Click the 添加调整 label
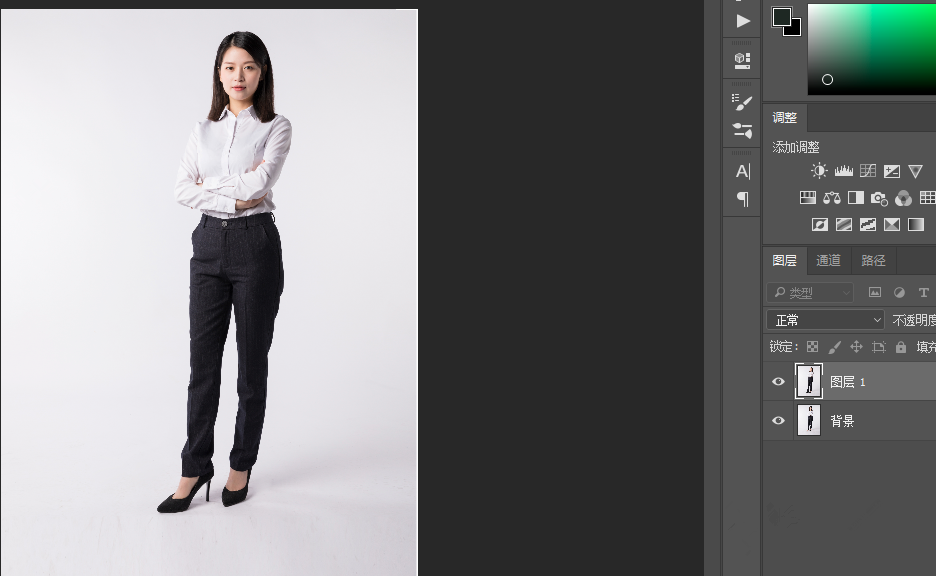This screenshot has height=576, width=936. (796, 147)
